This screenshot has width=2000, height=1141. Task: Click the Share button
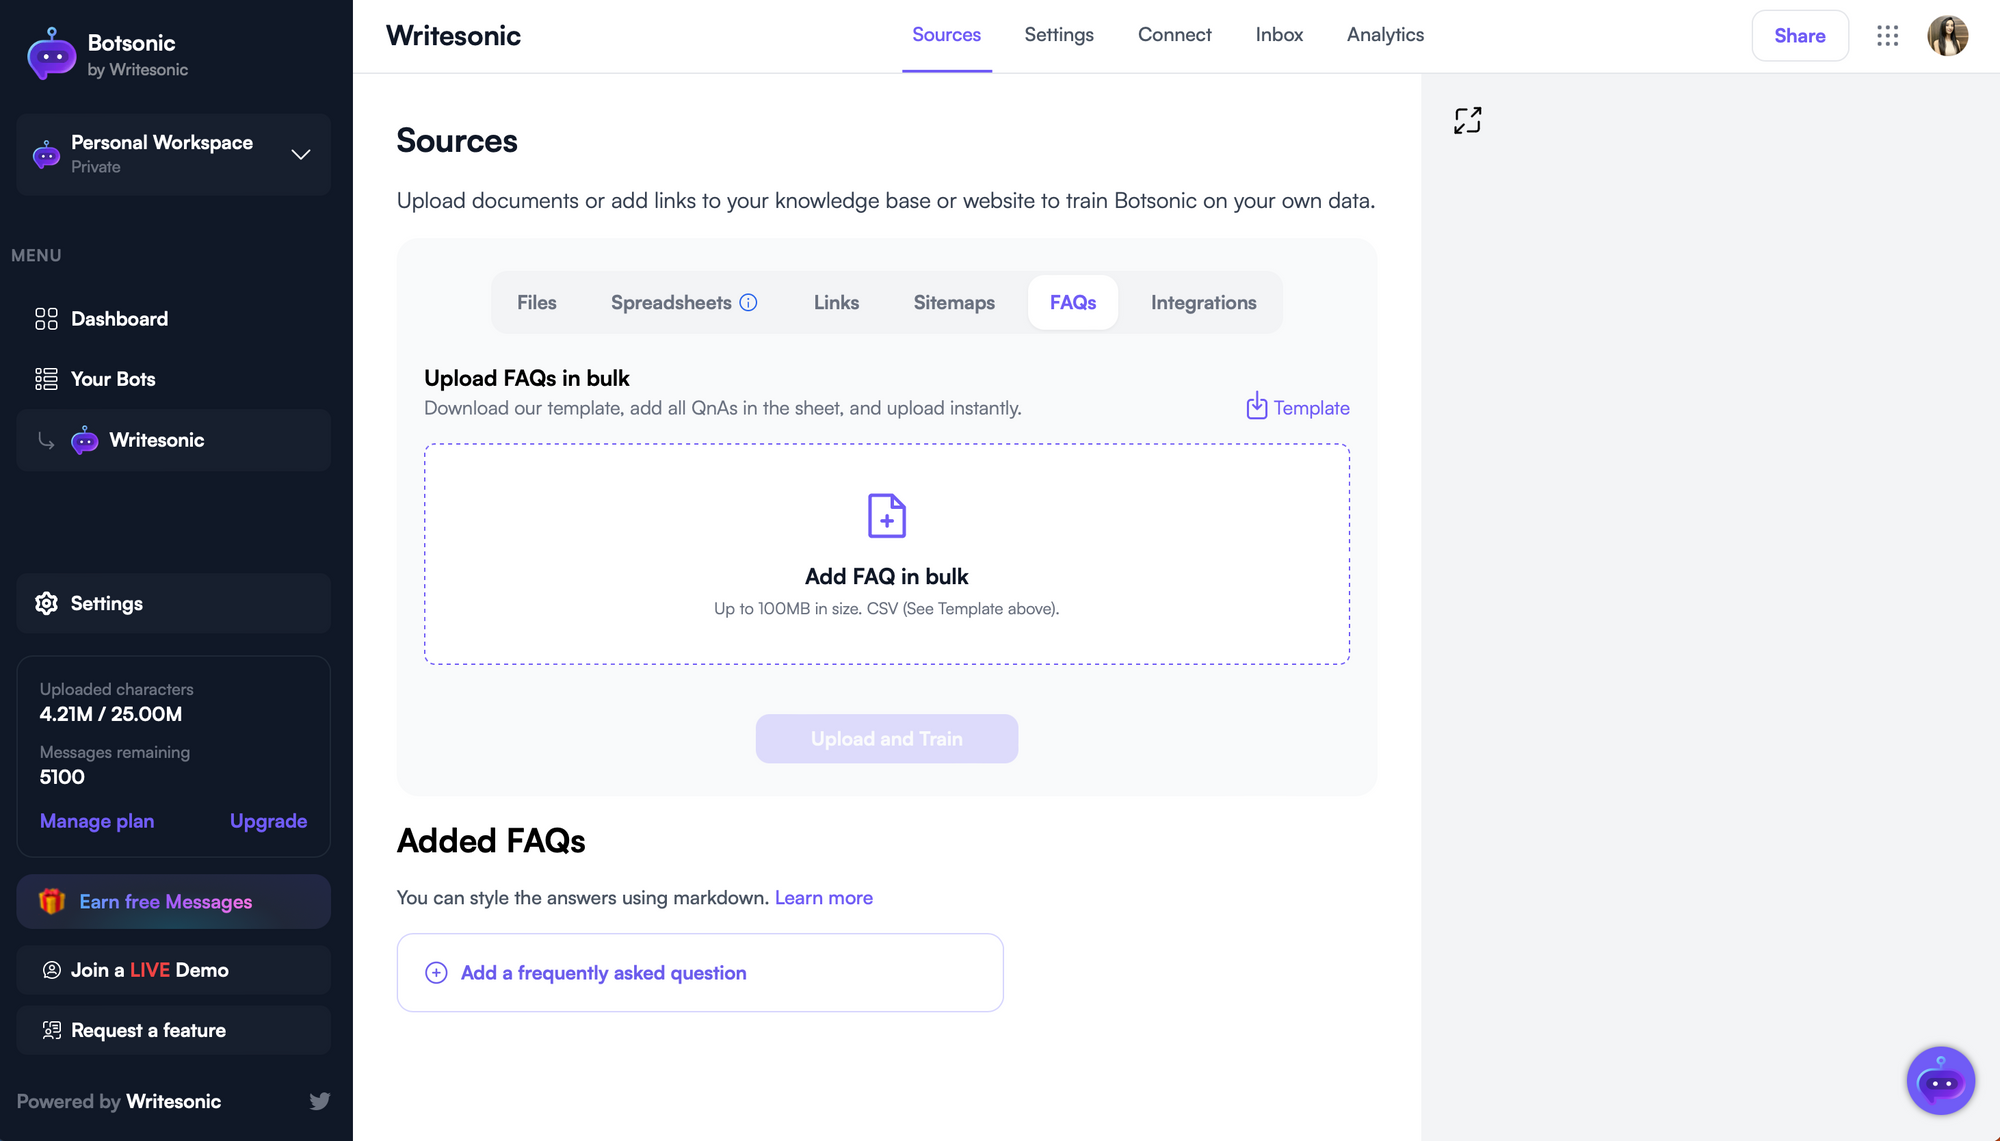(x=1799, y=36)
